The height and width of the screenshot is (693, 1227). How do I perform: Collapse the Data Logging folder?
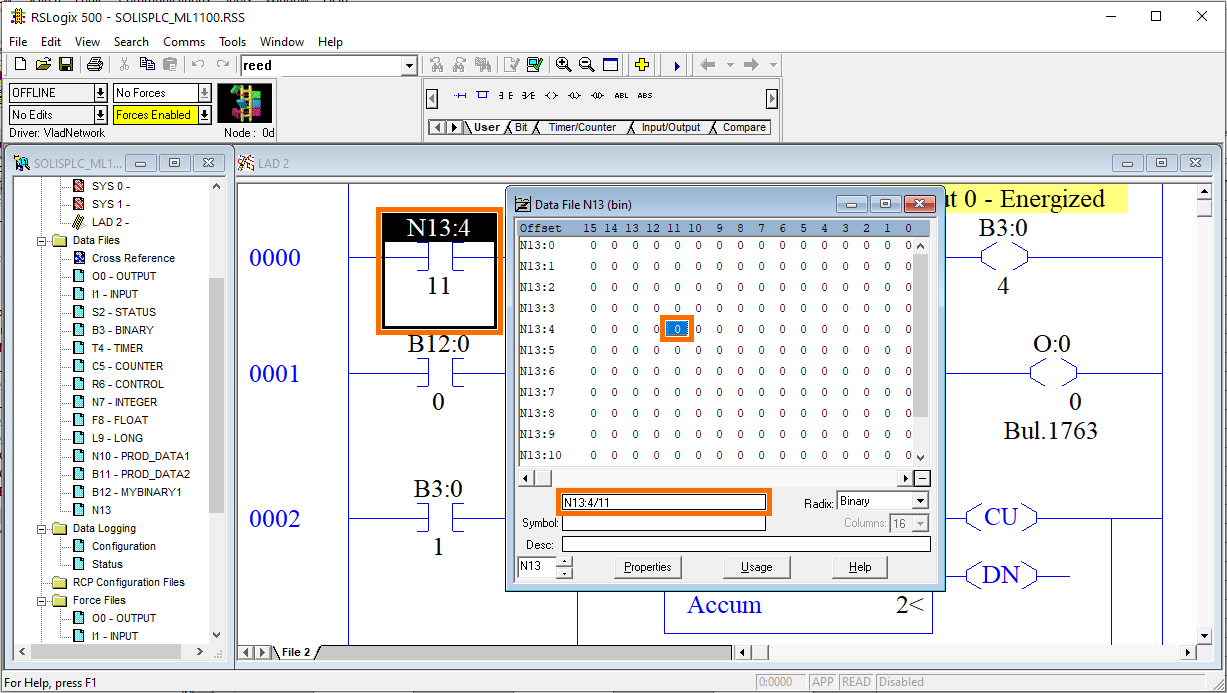coord(42,529)
